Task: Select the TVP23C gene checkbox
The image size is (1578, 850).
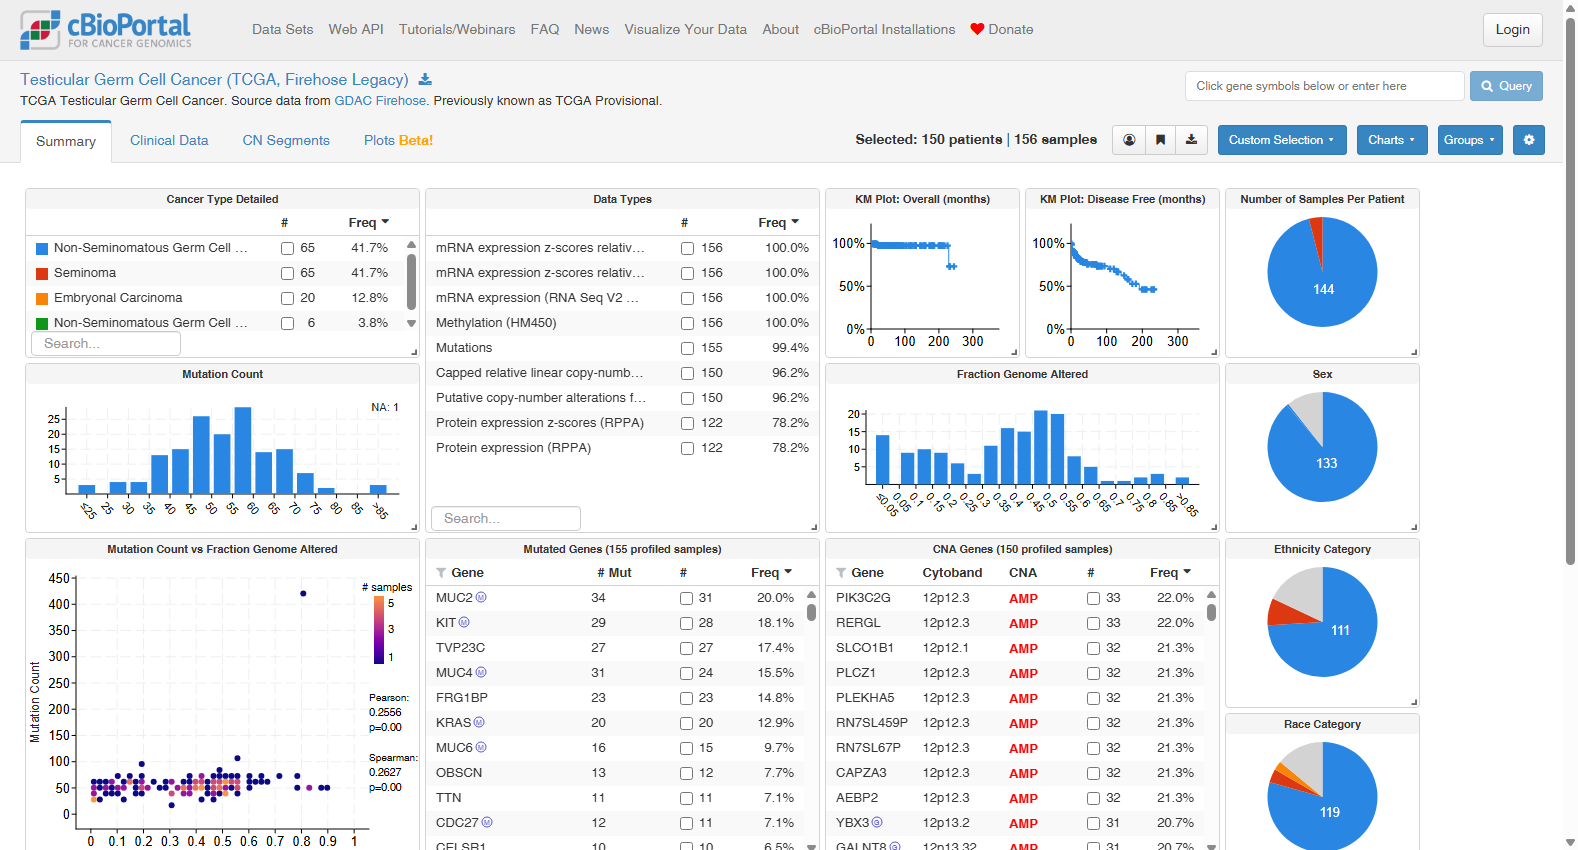Action: [x=686, y=648]
